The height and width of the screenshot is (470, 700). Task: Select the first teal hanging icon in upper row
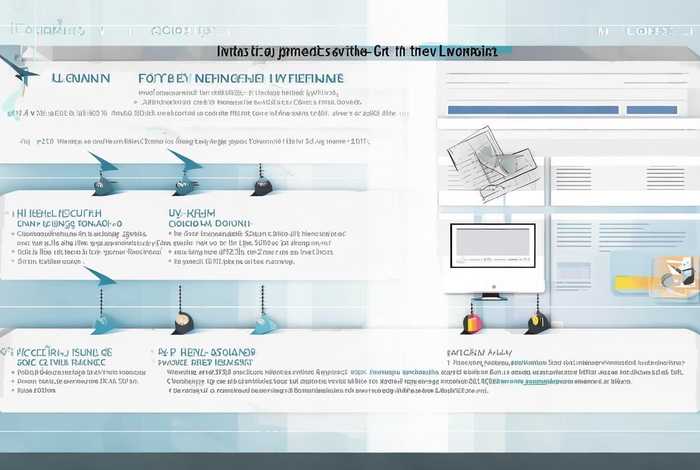click(x=102, y=184)
